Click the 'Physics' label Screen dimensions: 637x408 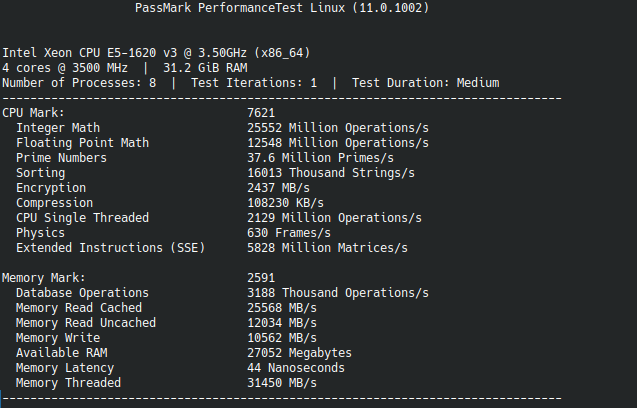point(40,233)
